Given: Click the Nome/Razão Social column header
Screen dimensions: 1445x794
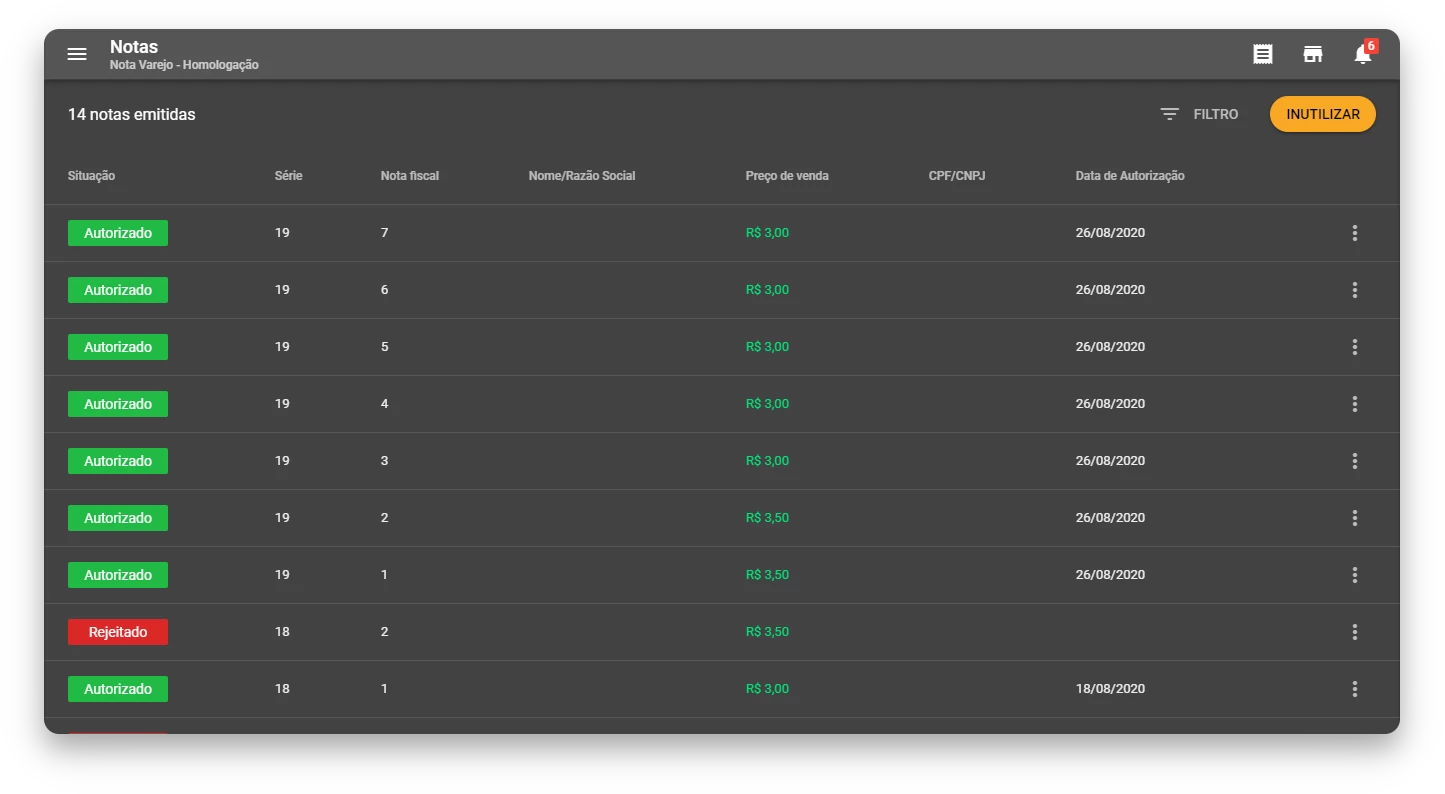Looking at the screenshot, I should tap(582, 176).
